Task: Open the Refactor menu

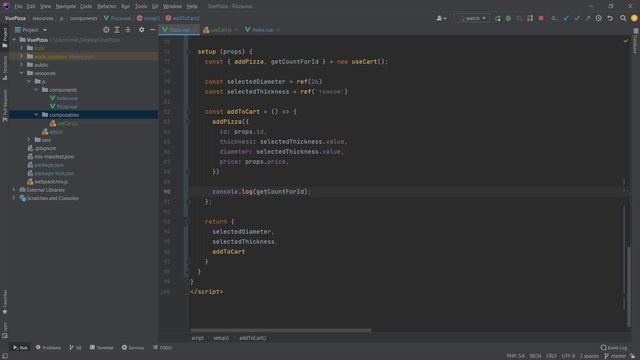Action: click(107, 7)
